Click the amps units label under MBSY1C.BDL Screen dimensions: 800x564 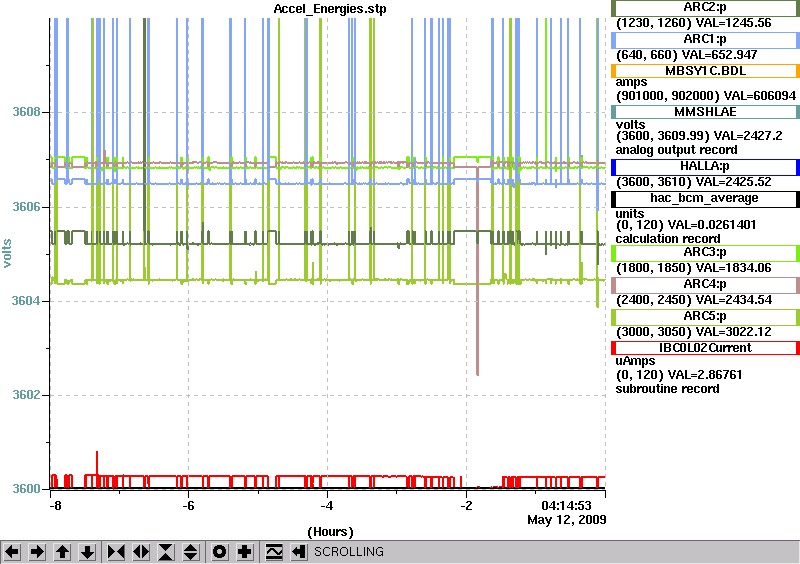click(x=631, y=82)
